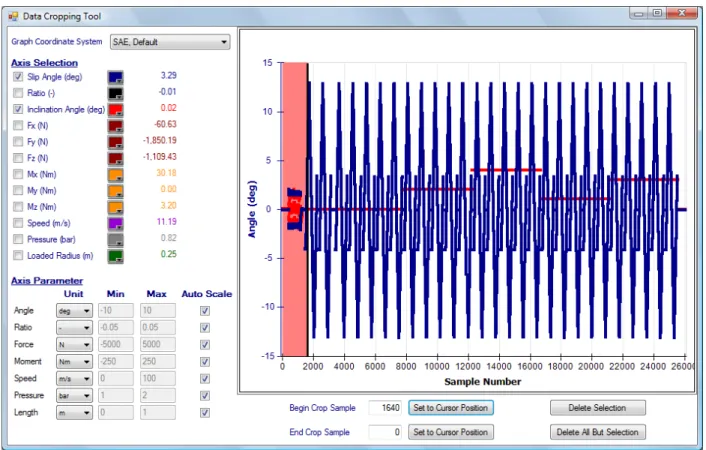
Task: Click the Speed value 11.19
Action: point(167,222)
